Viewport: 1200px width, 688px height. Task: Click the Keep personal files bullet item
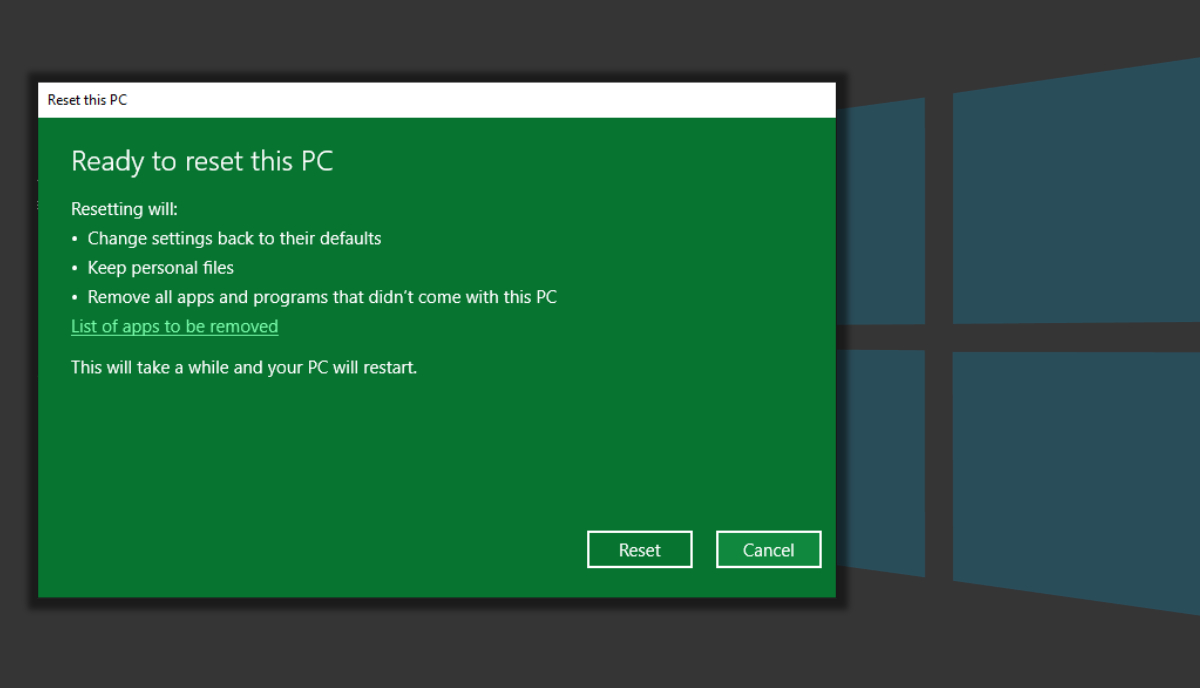tap(160, 267)
